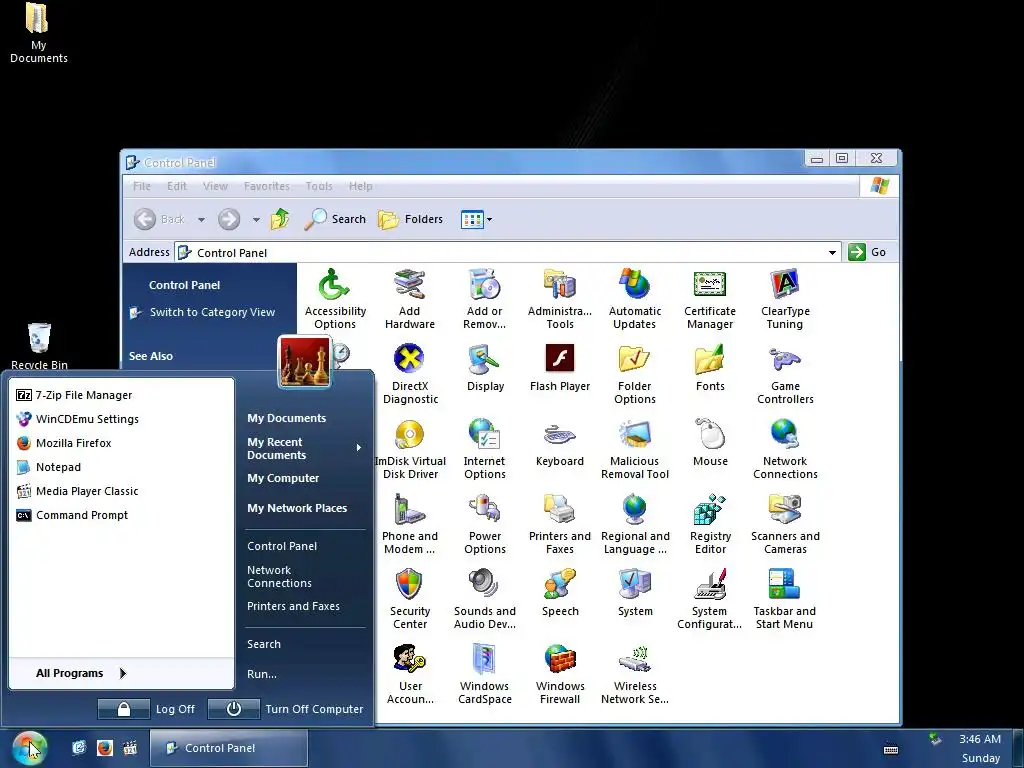Open the View menu
The height and width of the screenshot is (768, 1024).
(216, 186)
